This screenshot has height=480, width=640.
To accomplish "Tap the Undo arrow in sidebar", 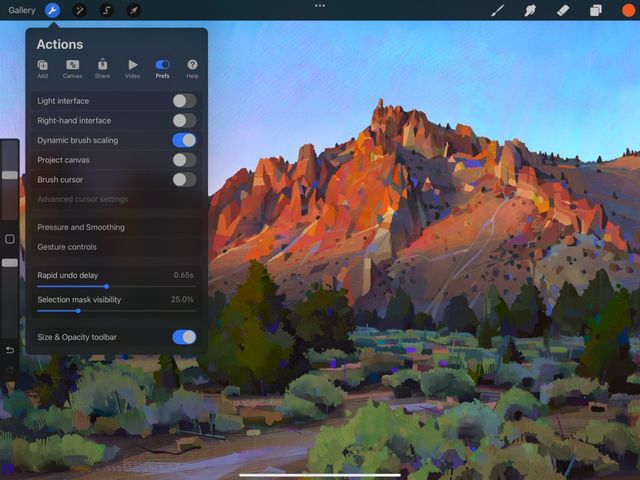I will click(10, 350).
